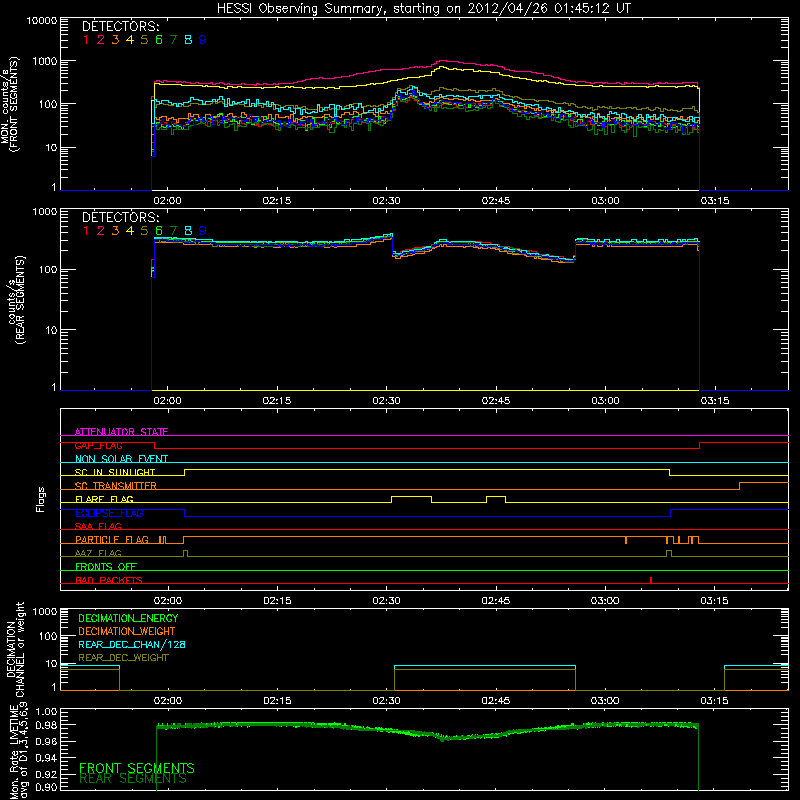Viewport: 800px width, 800px height.
Task: Click yellow detector 4 in the front segments legend
Action: [130, 40]
